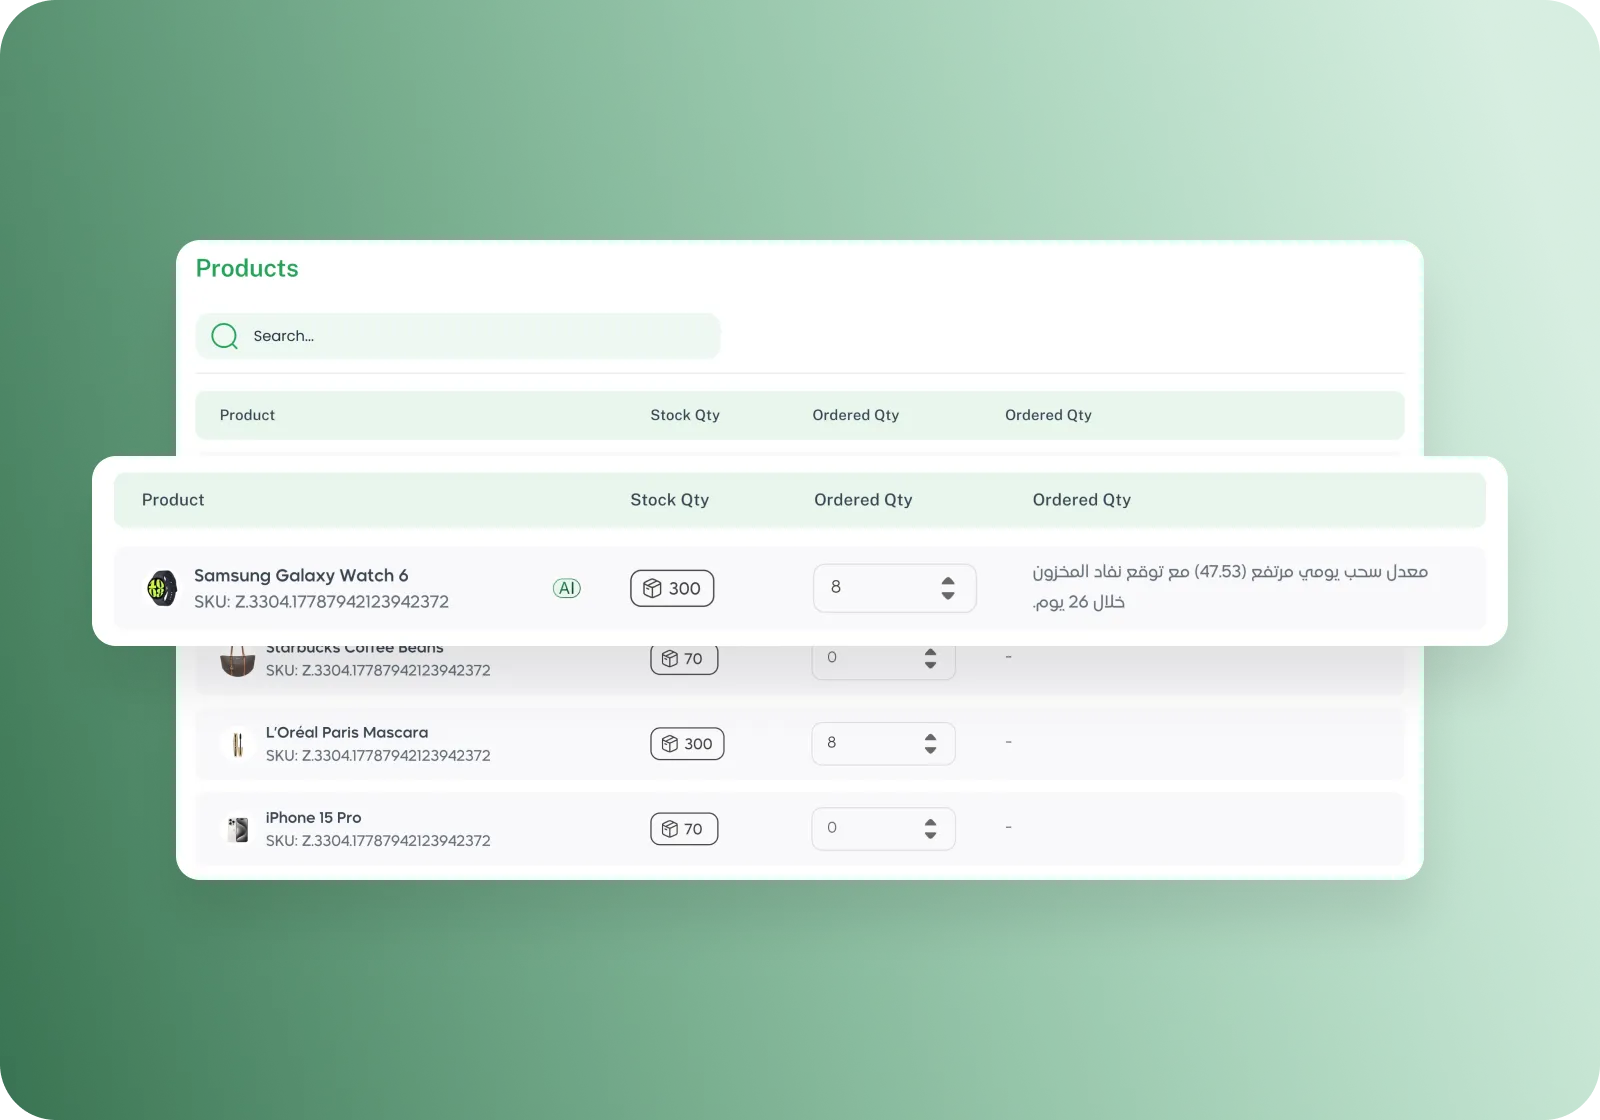1600x1120 pixels.
Task: Click the Stock Qty column header
Action: [669, 500]
